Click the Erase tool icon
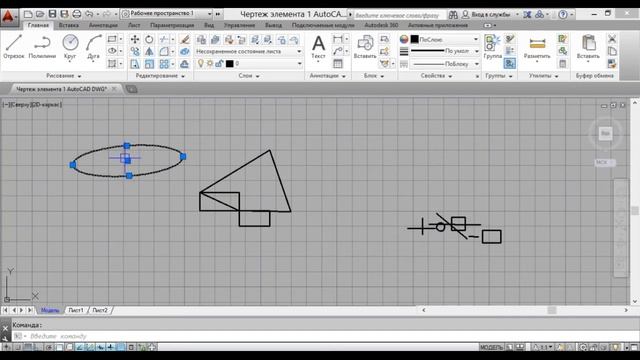This screenshot has width=640, height=360. (185, 39)
